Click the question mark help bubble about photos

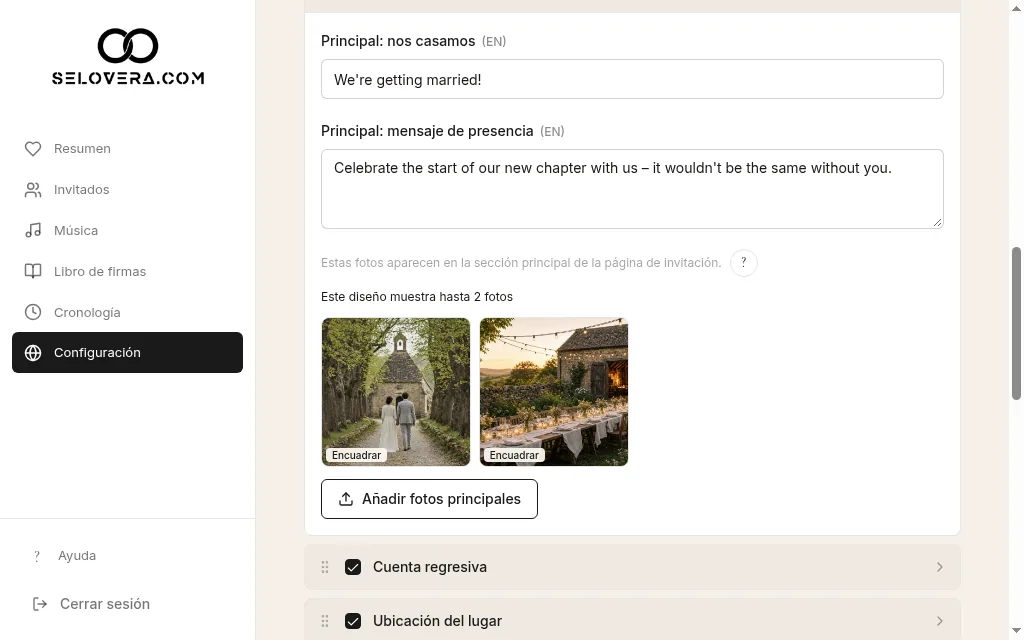pyautogui.click(x=743, y=263)
